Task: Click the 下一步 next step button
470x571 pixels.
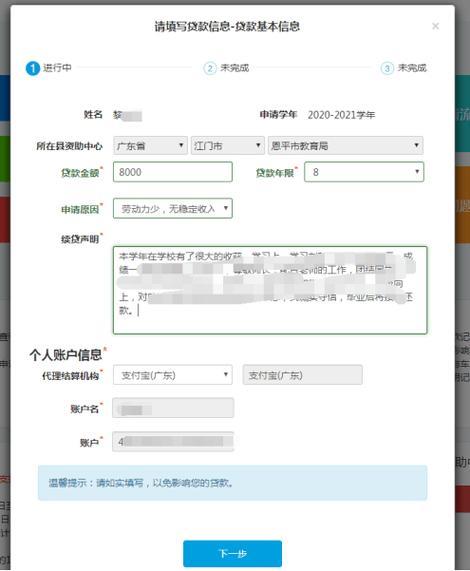Action: click(x=232, y=554)
